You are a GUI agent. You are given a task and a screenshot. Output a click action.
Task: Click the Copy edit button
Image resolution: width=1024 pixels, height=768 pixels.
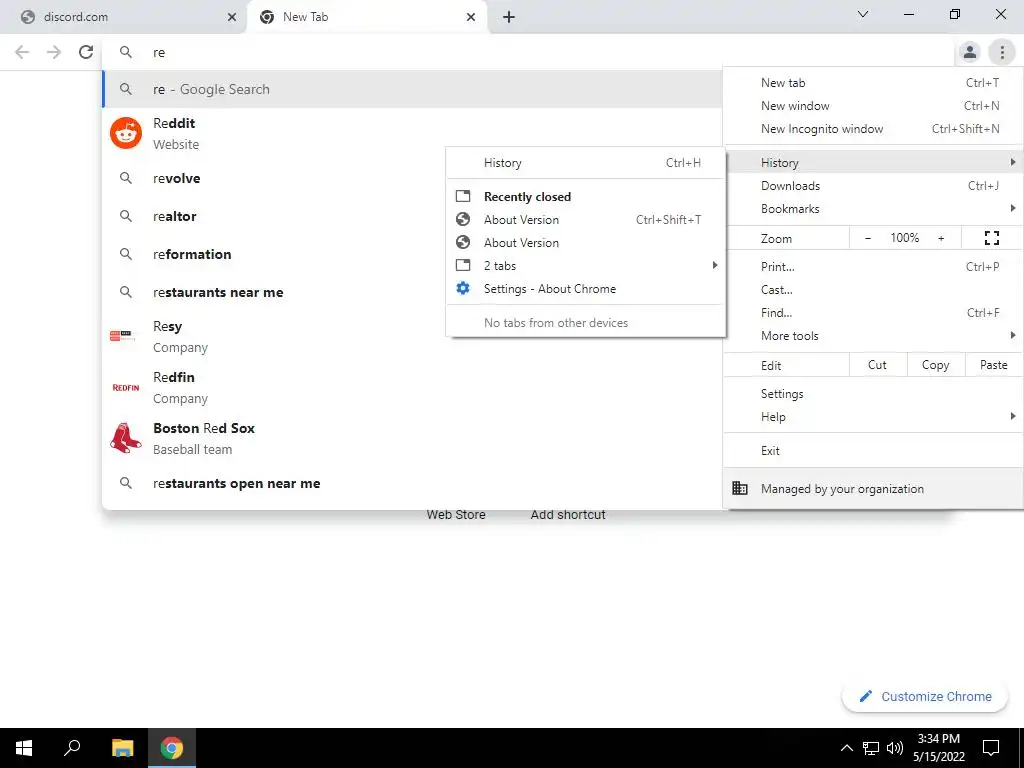936,365
